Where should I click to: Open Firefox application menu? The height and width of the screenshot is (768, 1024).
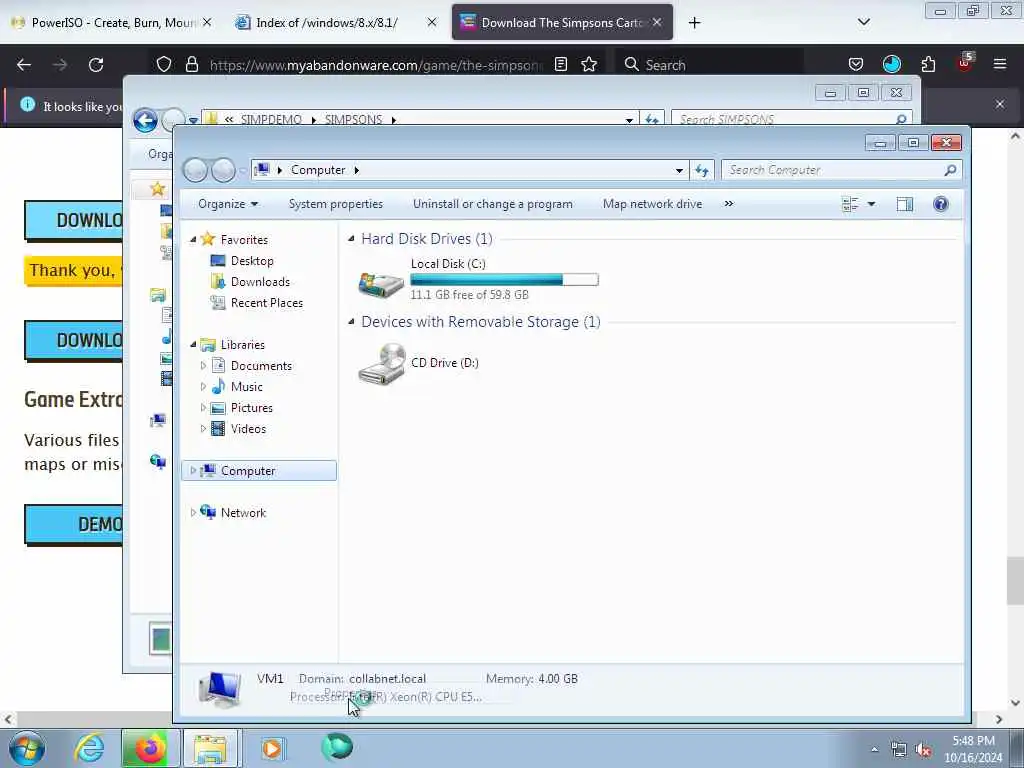point(999,65)
